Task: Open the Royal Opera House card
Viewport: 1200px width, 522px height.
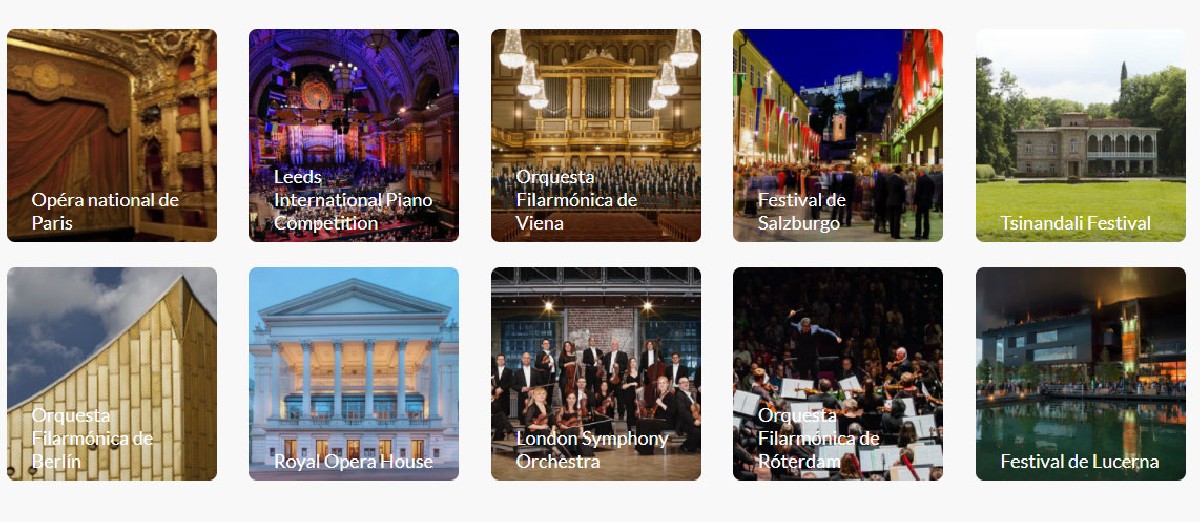Action: 354,374
